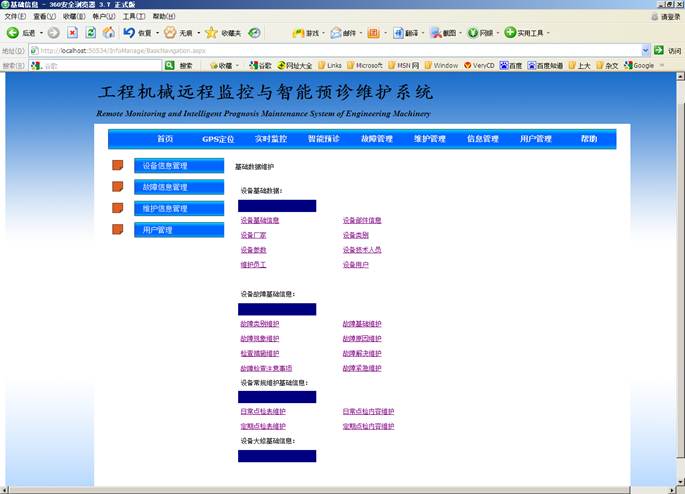The height and width of the screenshot is (494, 685).
Task: Click the browser Back arrow icon
Action: tap(12, 32)
